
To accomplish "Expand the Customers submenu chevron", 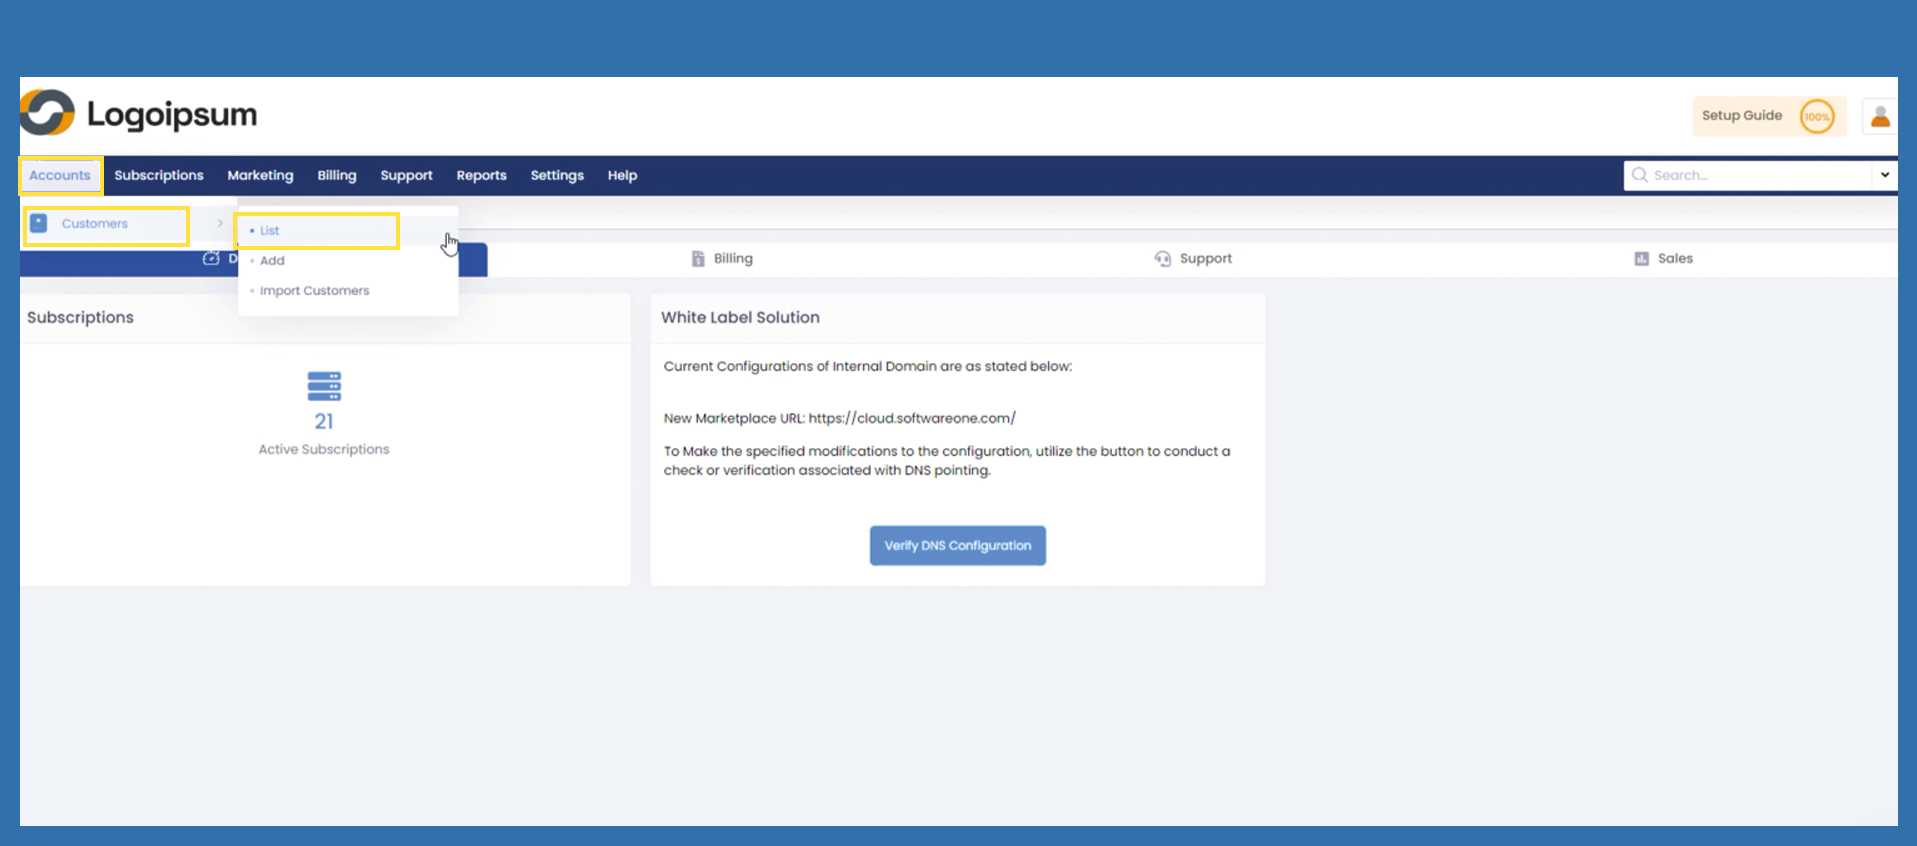I will tap(220, 223).
